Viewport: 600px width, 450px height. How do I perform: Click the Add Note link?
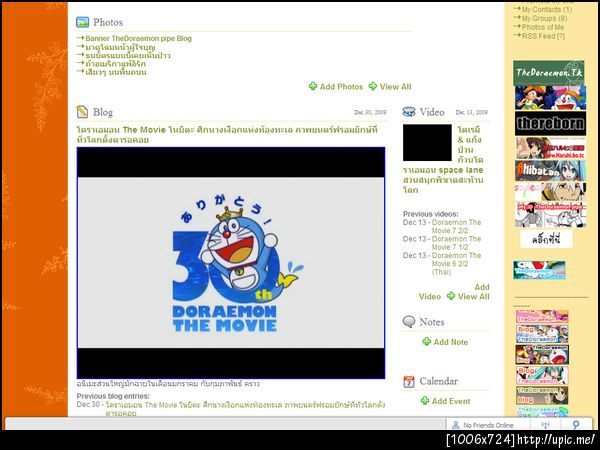(450, 342)
